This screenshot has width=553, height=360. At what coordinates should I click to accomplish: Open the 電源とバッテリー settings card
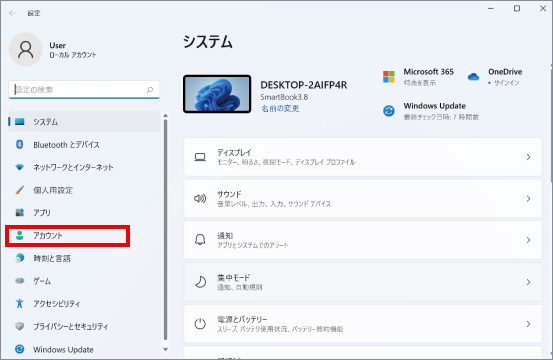363,324
